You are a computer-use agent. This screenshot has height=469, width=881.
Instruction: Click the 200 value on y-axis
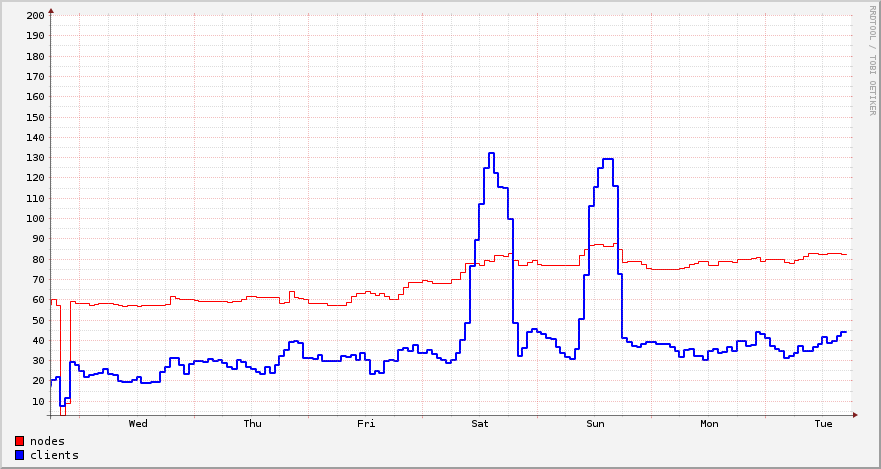coord(35,16)
